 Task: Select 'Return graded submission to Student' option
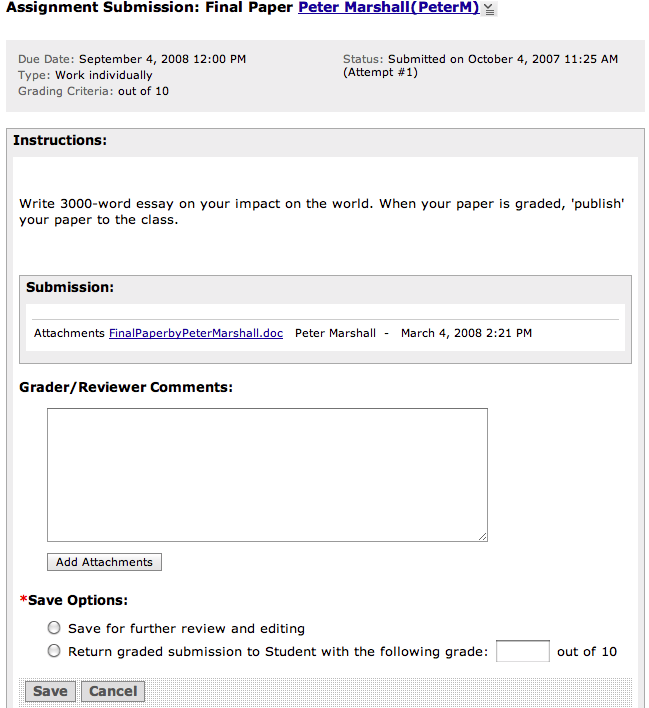[54, 651]
